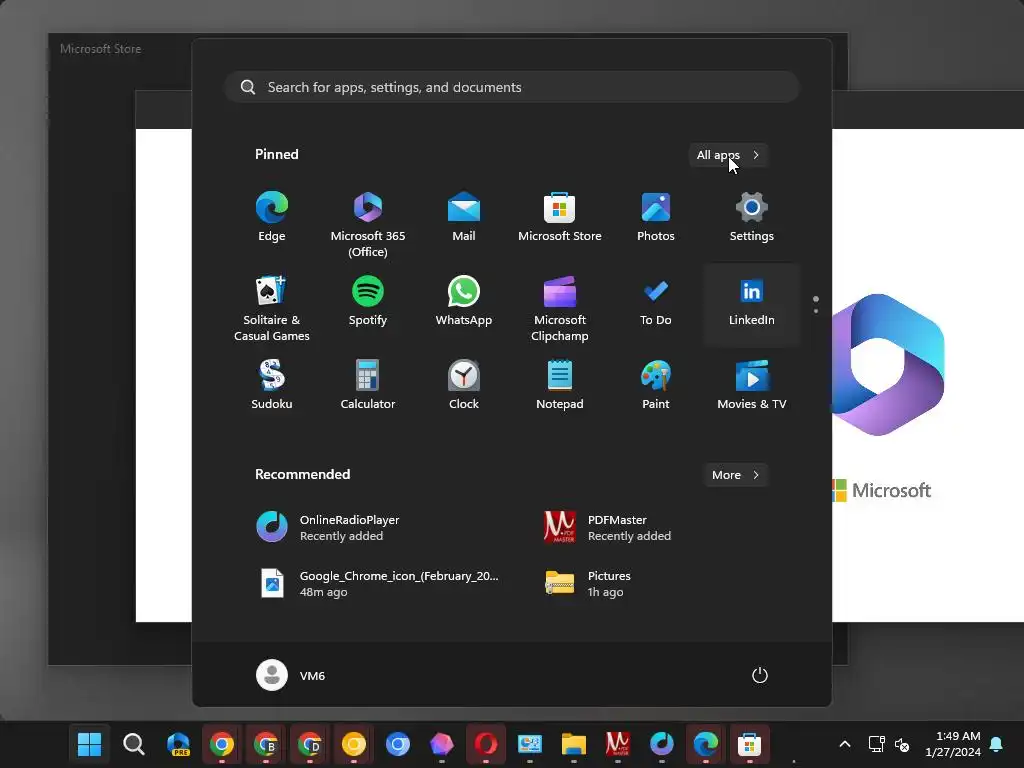
Task: Open Spotify from pinned apps
Action: [368, 303]
